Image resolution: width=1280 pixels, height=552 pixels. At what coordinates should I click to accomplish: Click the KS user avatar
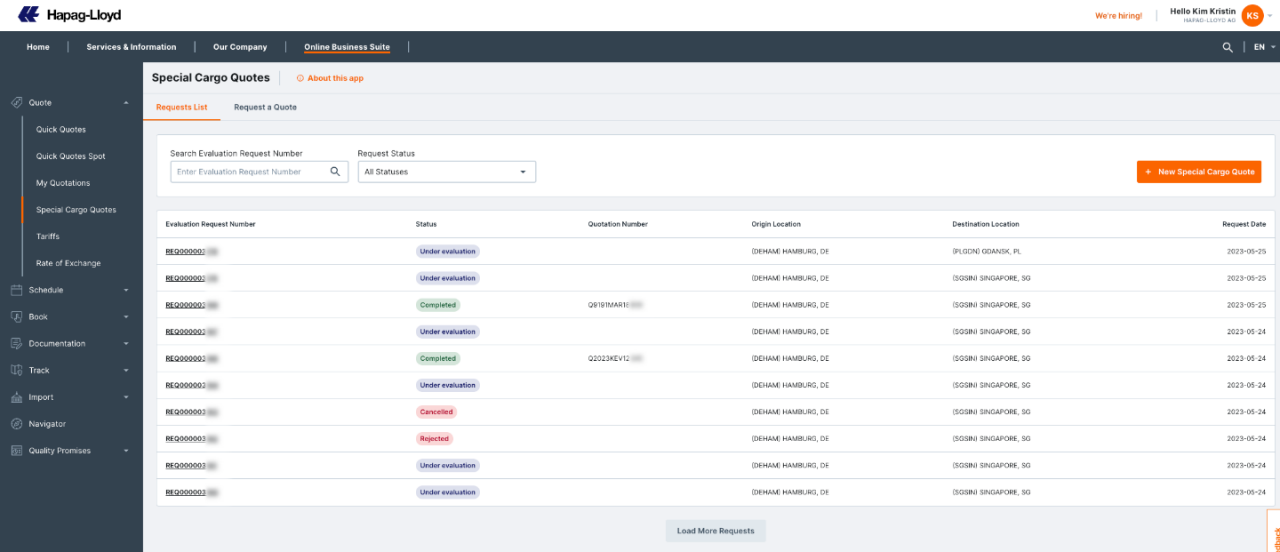[x=1252, y=15]
